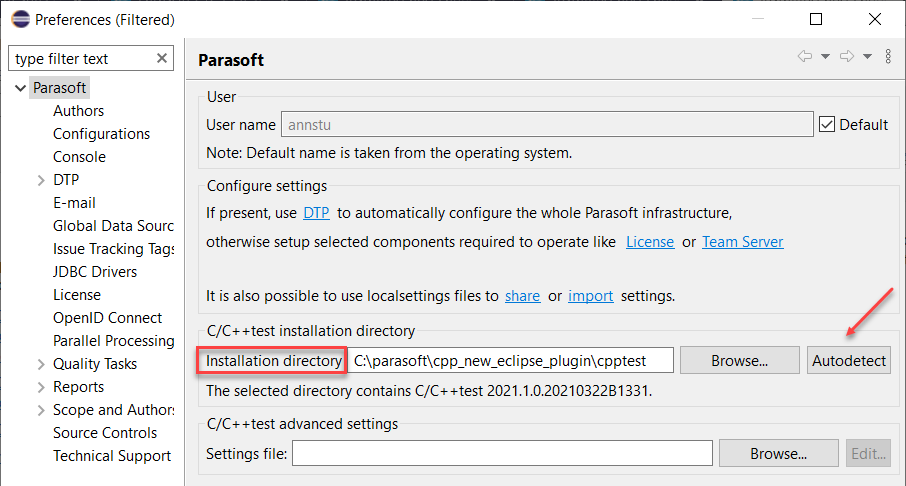
Task: Expand the Quality Tasks node
Action: [41, 364]
